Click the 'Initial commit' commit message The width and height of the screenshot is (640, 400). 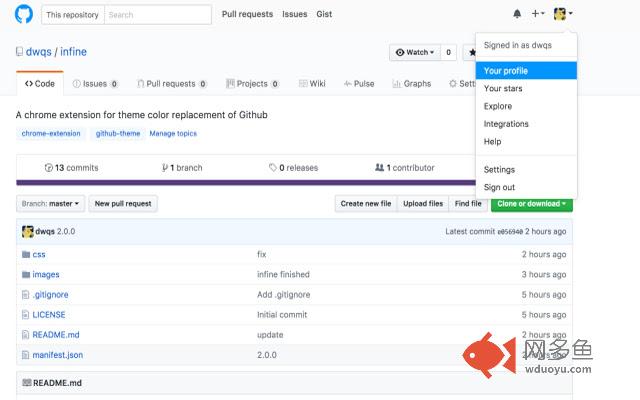pos(282,315)
